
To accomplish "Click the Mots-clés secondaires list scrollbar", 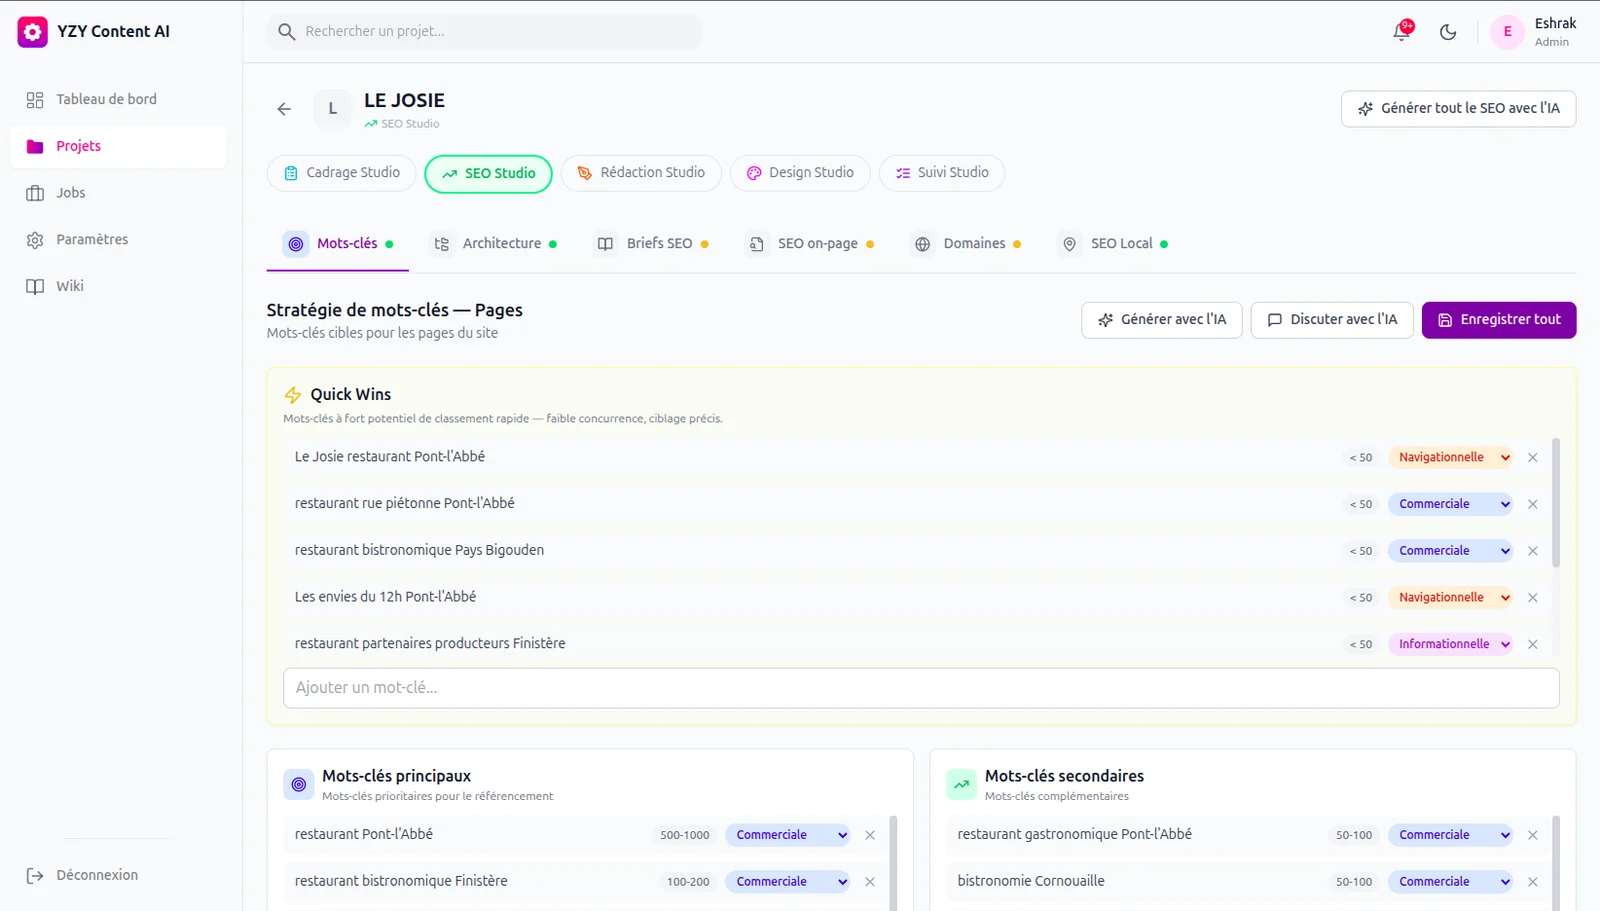I will pos(1556,862).
